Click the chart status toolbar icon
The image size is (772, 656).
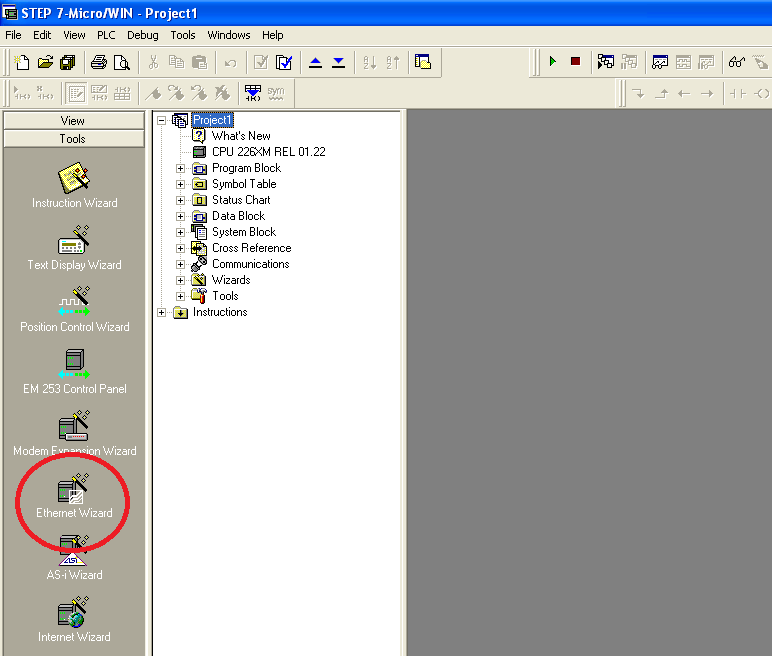point(660,62)
